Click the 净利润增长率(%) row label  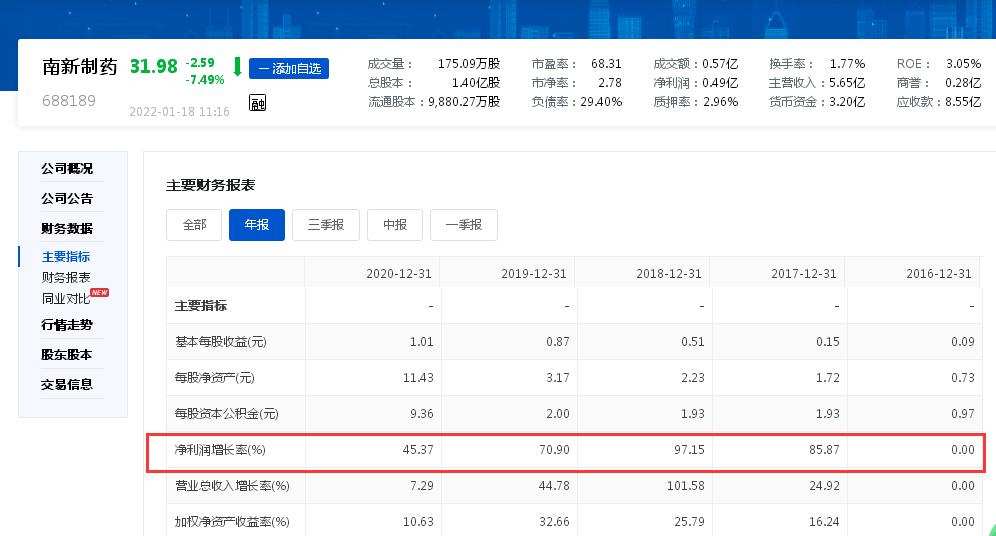pos(220,450)
